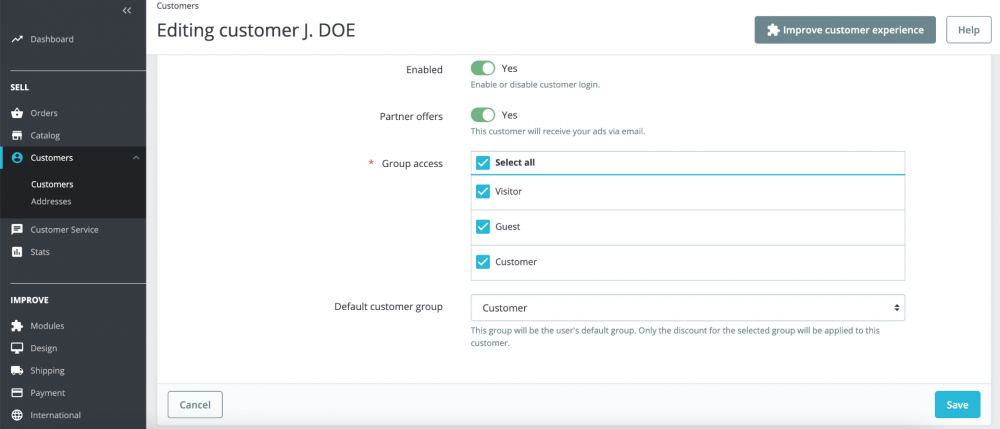Open the Default customer group dropdown
The width and height of the screenshot is (1000, 429).
[688, 308]
